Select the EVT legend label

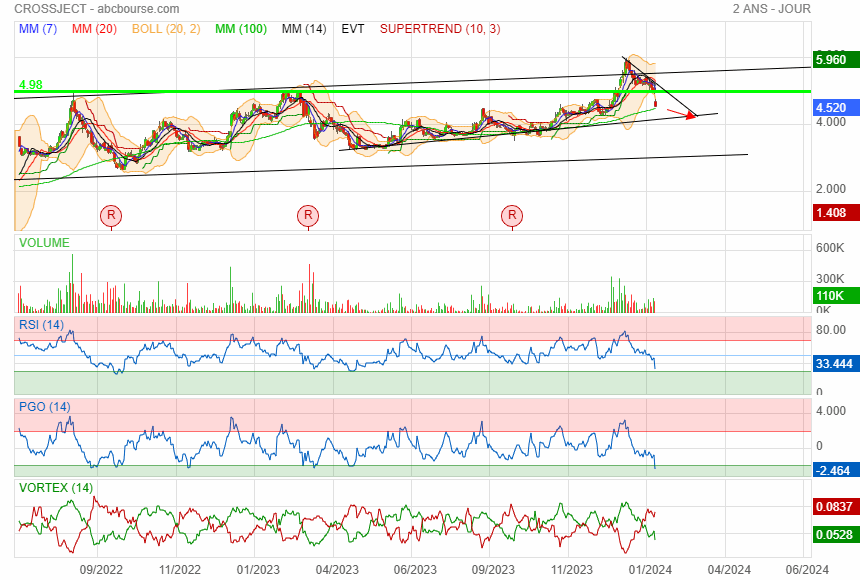353,29
